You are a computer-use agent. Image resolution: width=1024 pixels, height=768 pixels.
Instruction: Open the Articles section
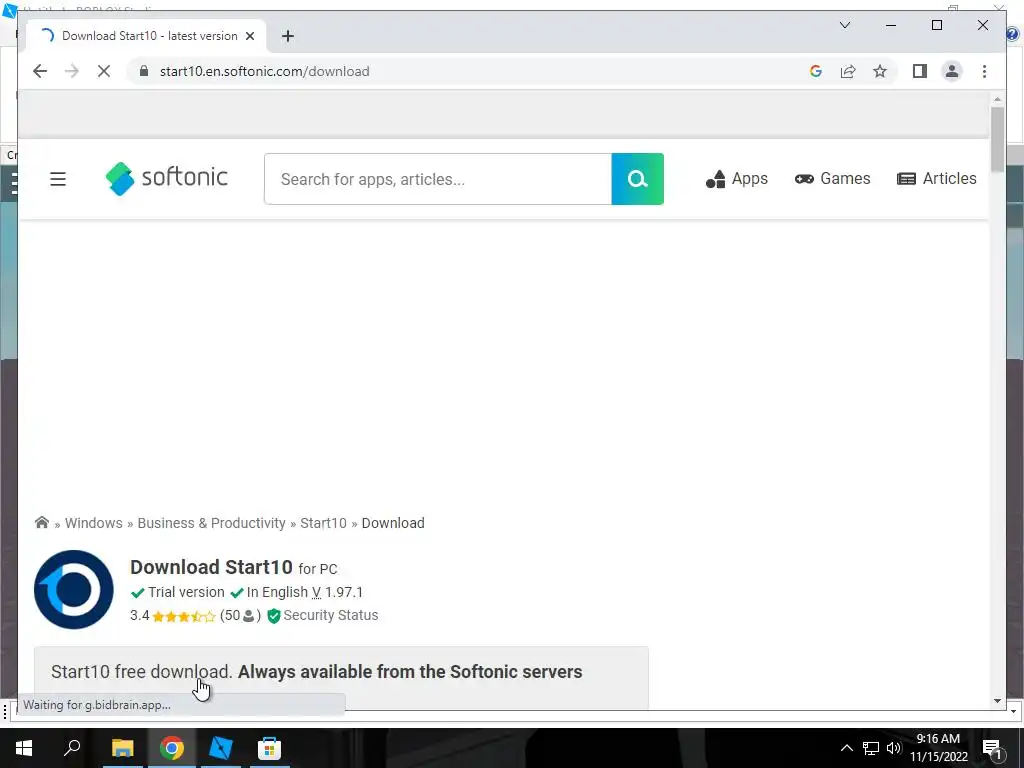point(936,179)
